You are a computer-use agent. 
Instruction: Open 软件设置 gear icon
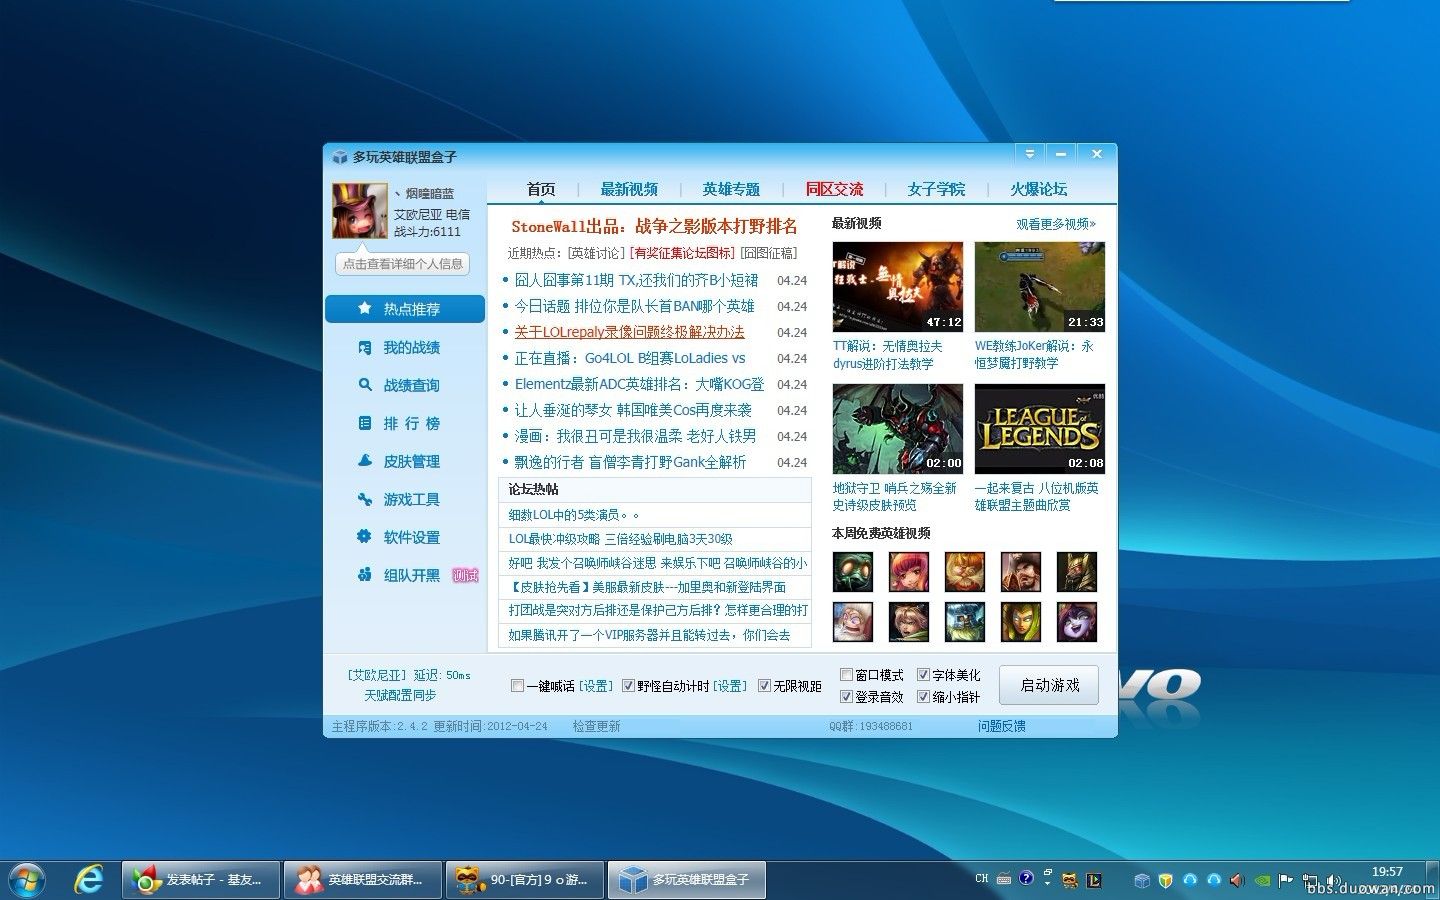(365, 537)
